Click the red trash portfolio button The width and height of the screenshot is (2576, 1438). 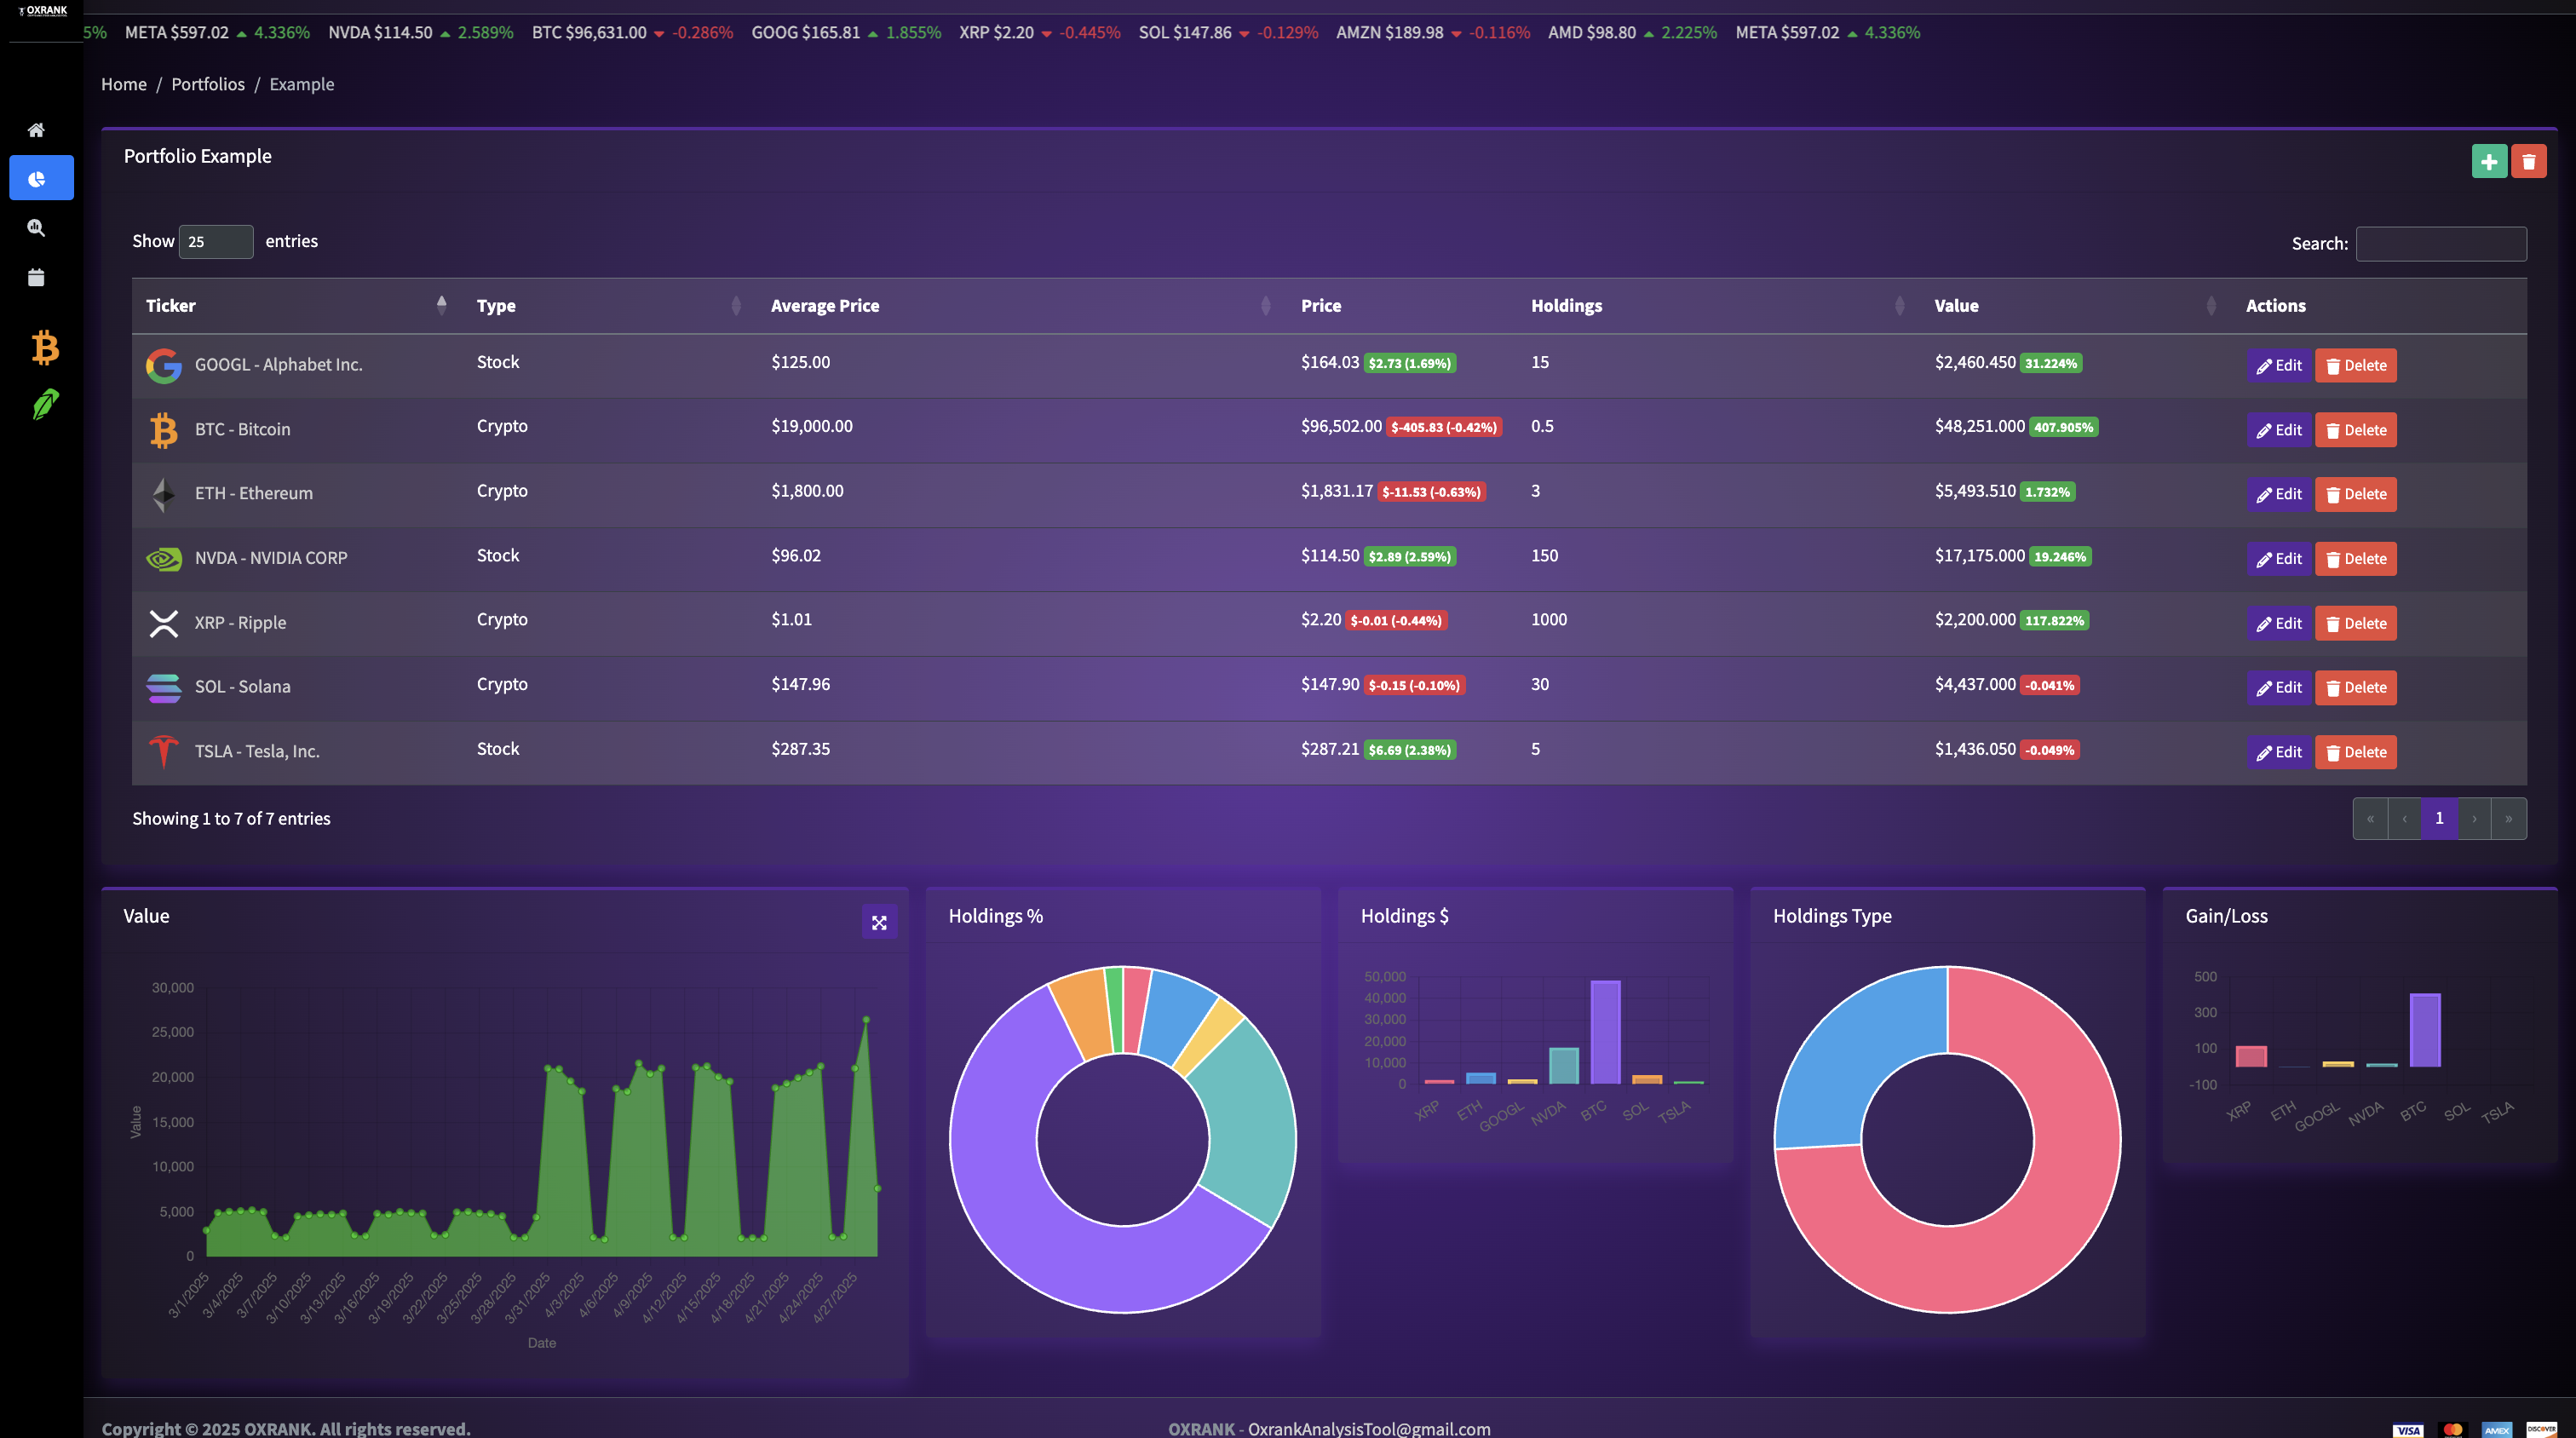[x=2528, y=161]
